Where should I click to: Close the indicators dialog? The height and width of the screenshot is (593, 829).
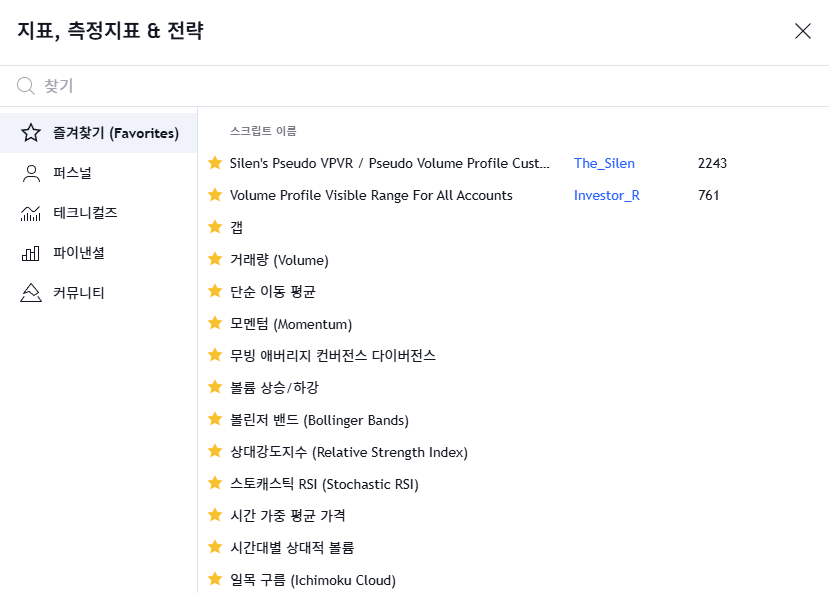(x=802, y=31)
